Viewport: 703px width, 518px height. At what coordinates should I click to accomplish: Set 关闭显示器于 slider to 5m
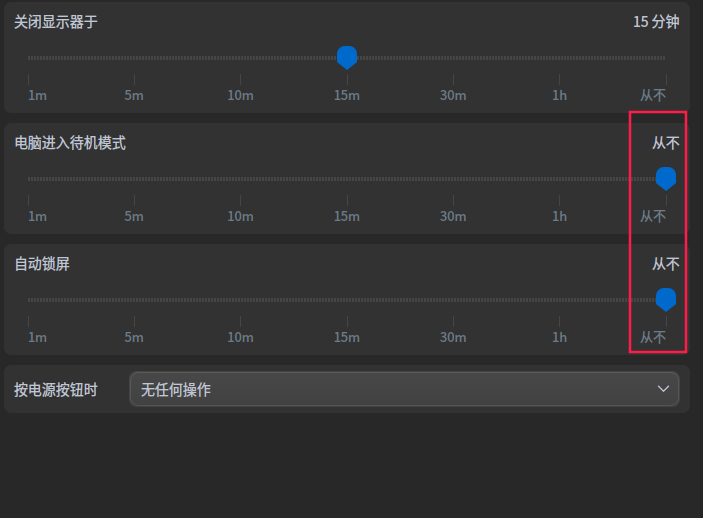pyautogui.click(x=135, y=58)
